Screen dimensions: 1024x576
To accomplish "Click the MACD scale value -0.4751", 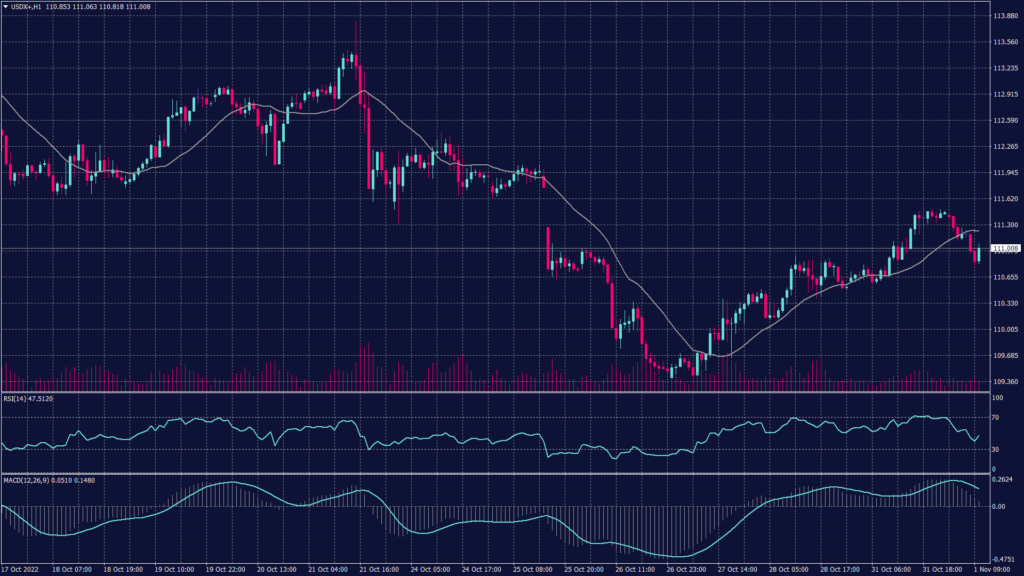I will (1002, 559).
